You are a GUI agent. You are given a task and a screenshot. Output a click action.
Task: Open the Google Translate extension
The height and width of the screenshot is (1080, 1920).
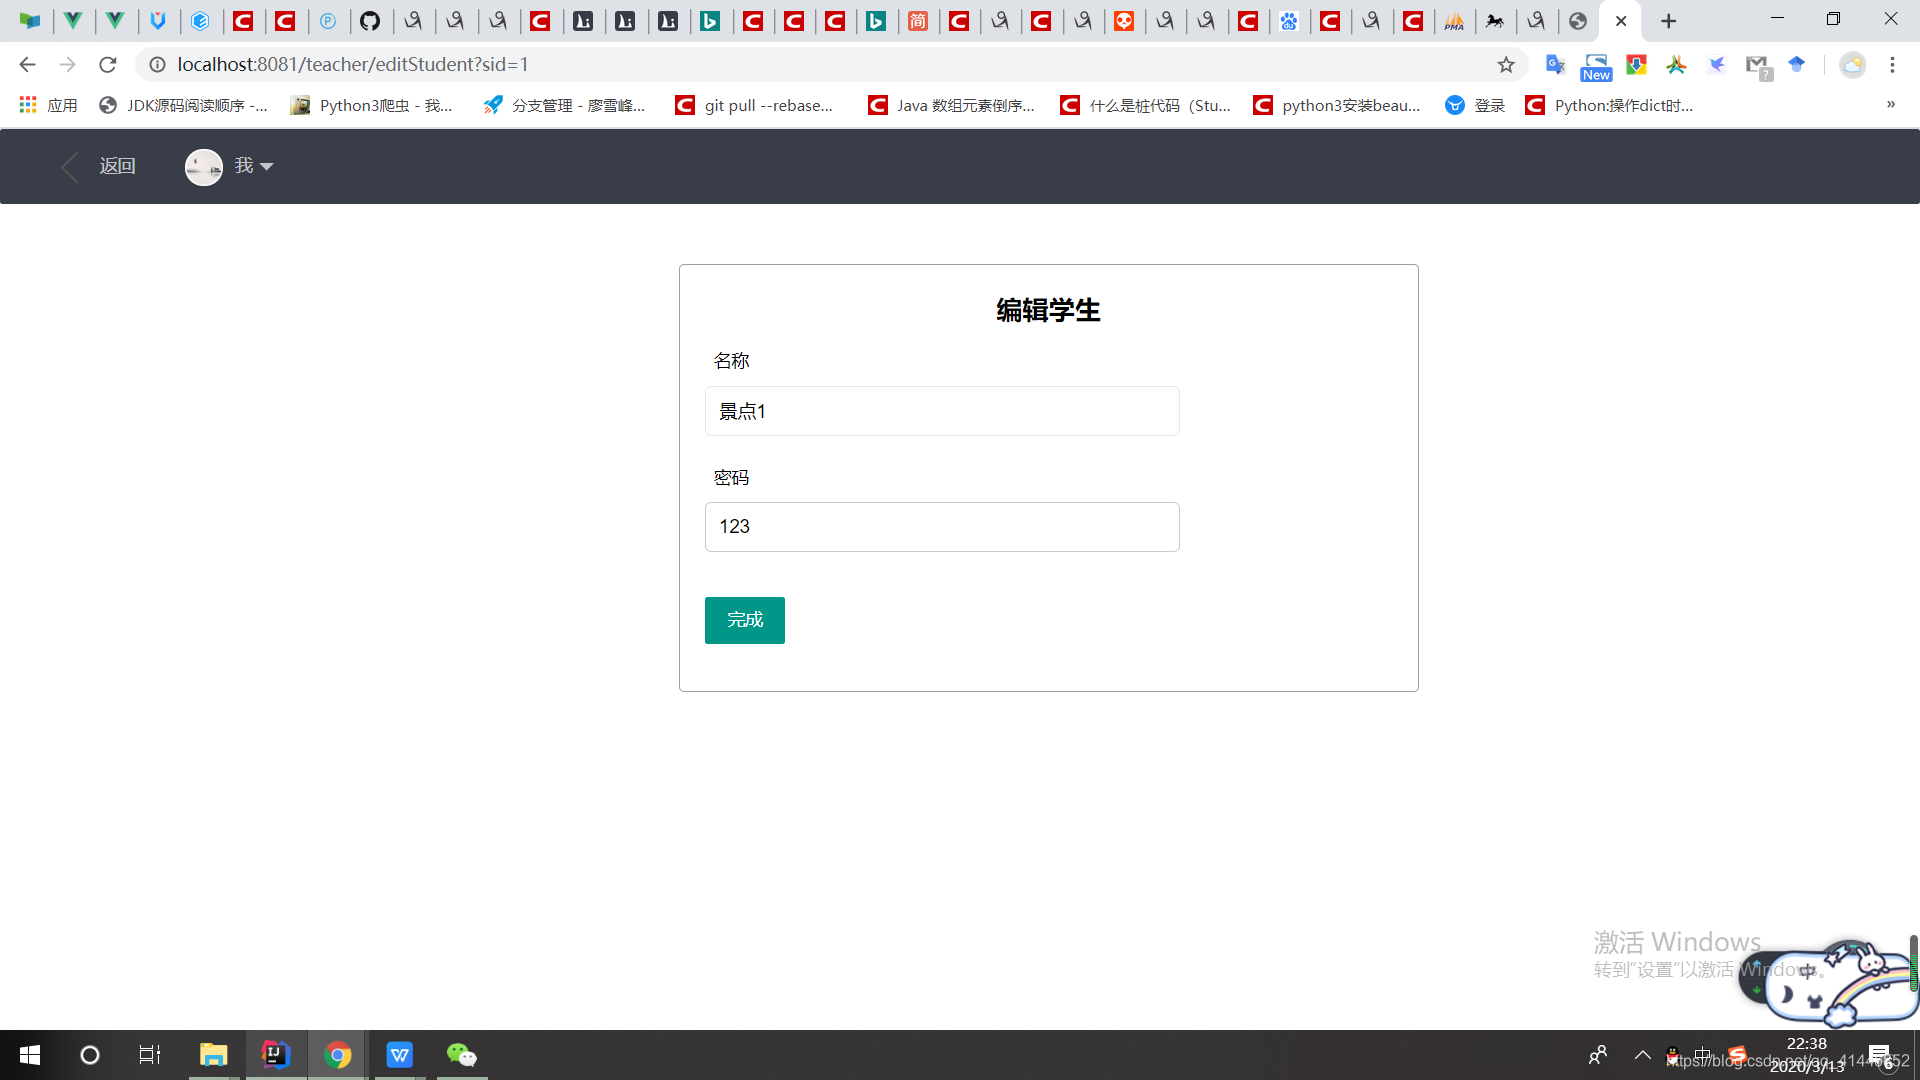point(1555,64)
